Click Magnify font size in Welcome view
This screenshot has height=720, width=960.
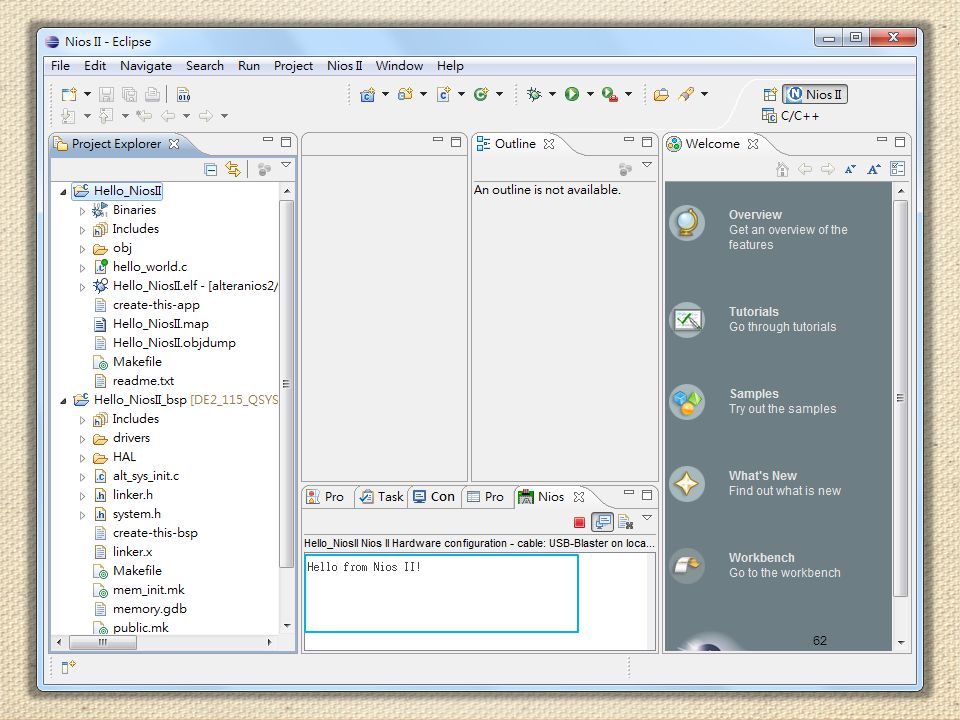tap(874, 169)
